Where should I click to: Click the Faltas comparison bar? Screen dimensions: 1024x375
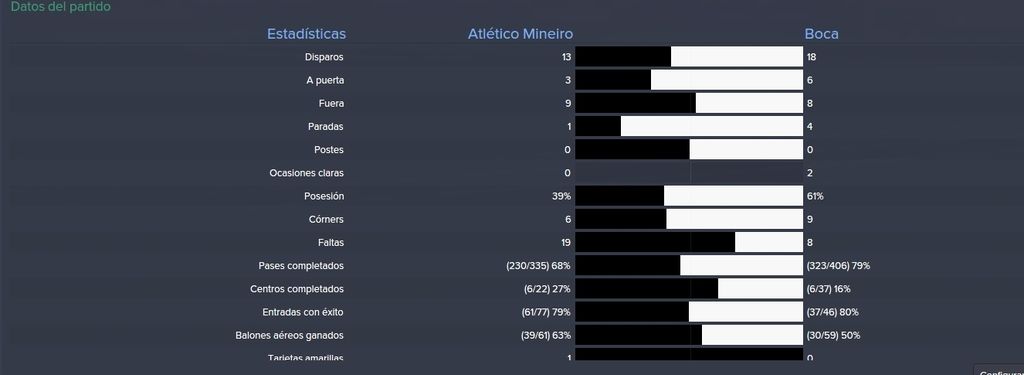click(x=689, y=242)
